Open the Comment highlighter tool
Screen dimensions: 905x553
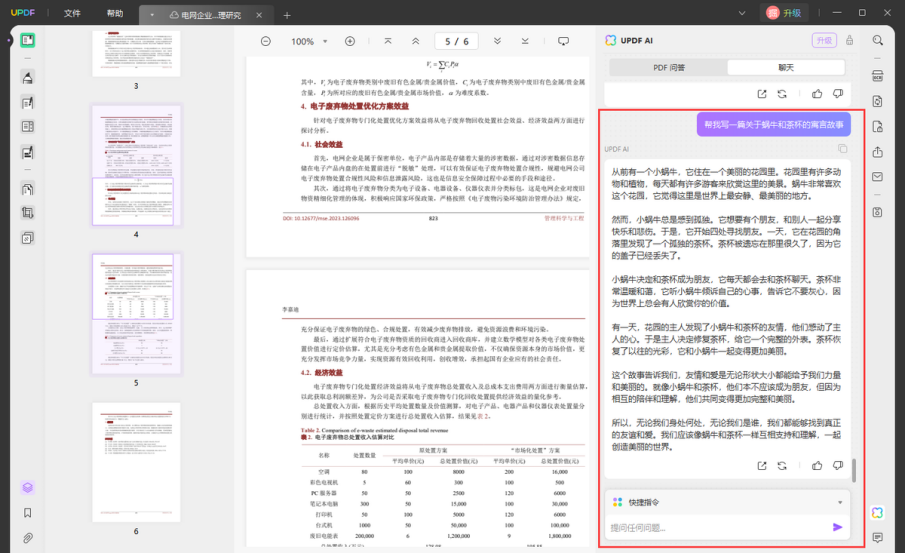(x=28, y=77)
